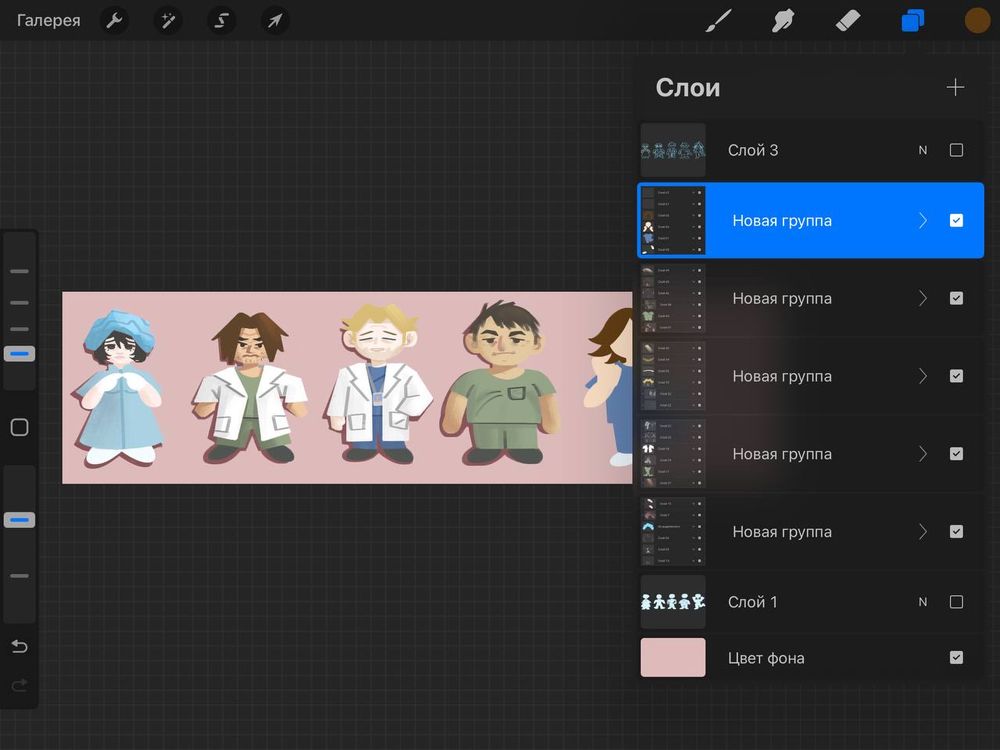Tap thumbnail of third Новая группа
The width and height of the screenshot is (1000, 750).
pyautogui.click(x=673, y=376)
